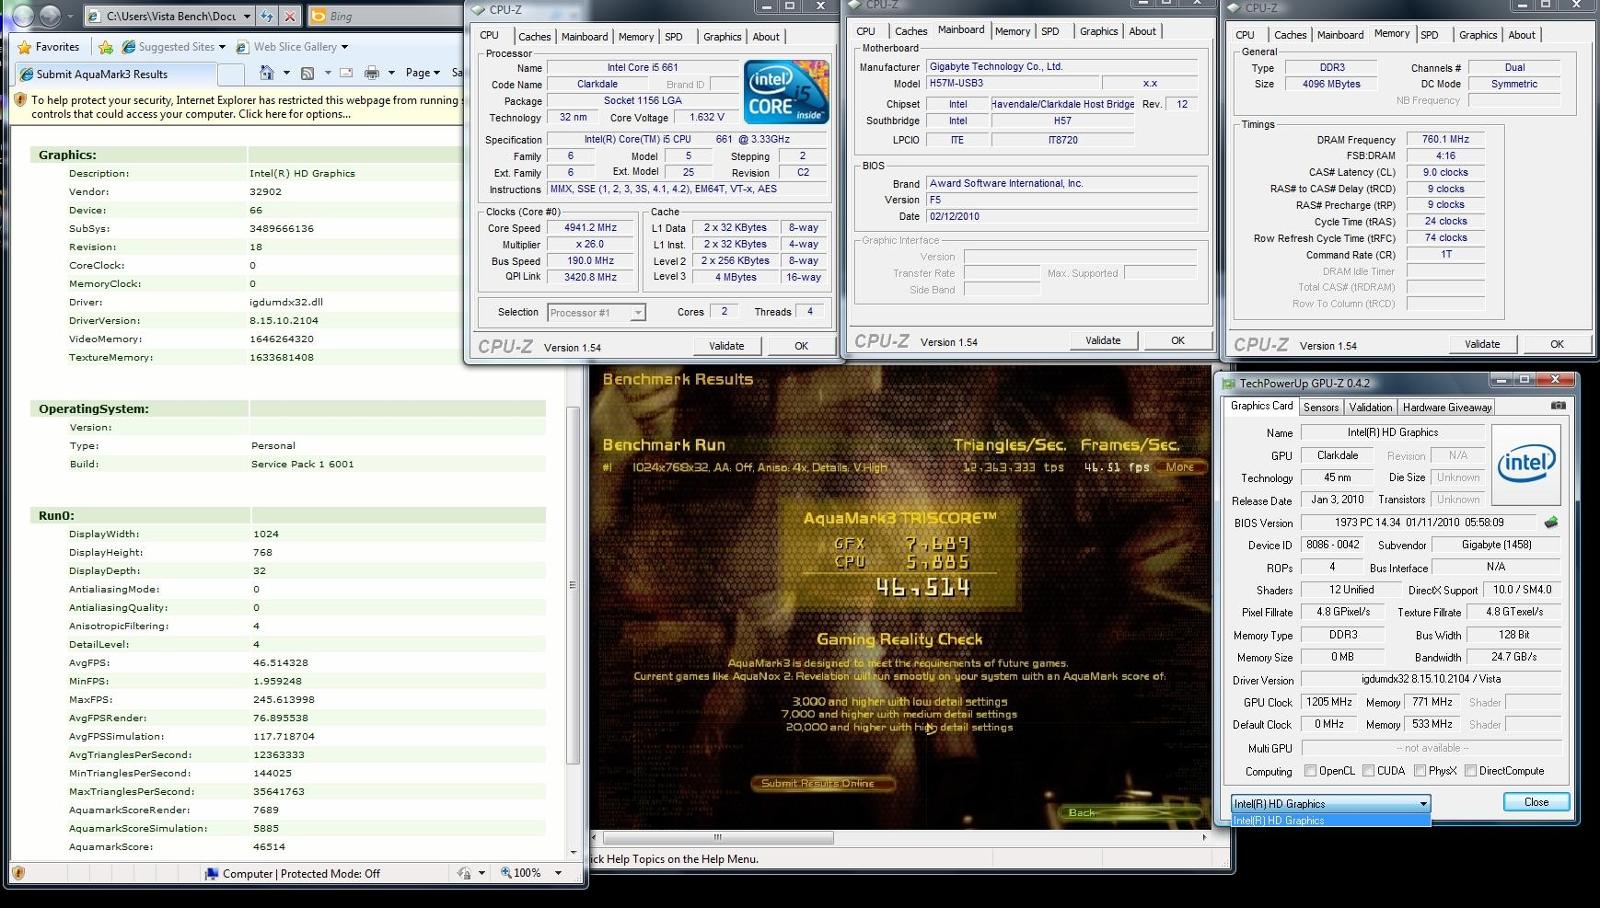
Task: Click the IE address bar path field
Action: [170, 16]
